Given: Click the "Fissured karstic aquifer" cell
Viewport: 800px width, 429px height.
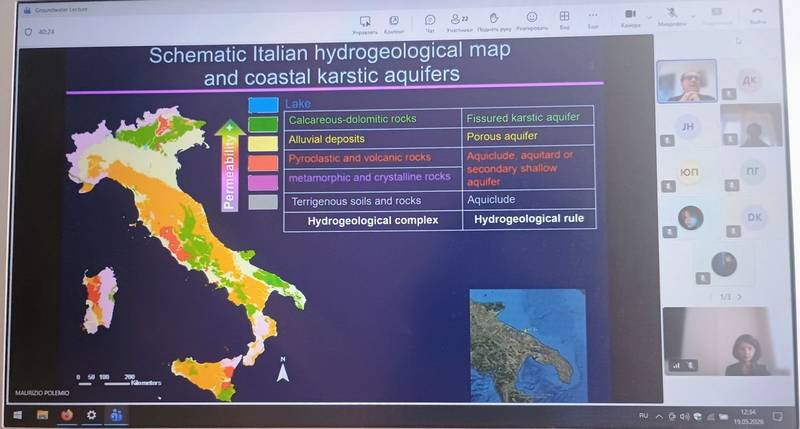Looking at the screenshot, I should coord(528,117).
